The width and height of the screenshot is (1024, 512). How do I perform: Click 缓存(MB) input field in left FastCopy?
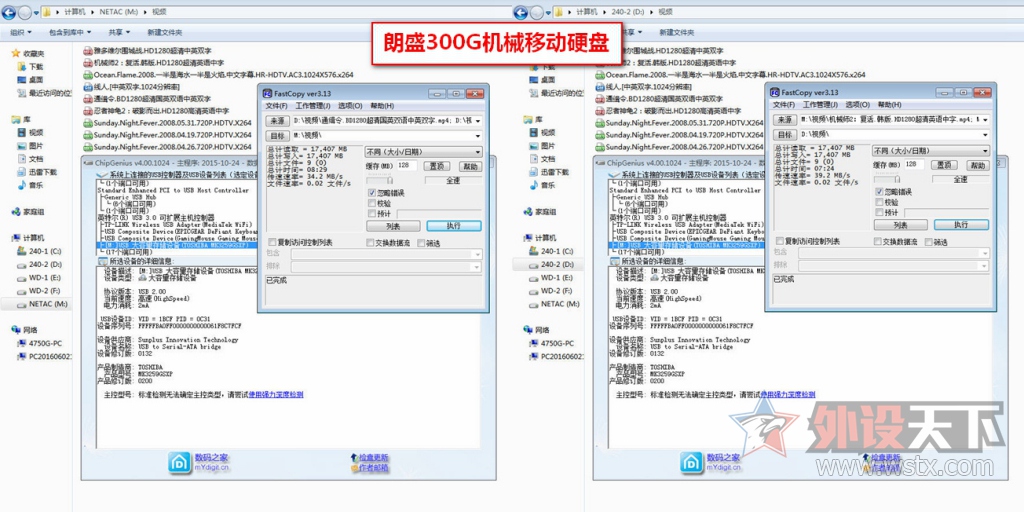[x=407, y=166]
